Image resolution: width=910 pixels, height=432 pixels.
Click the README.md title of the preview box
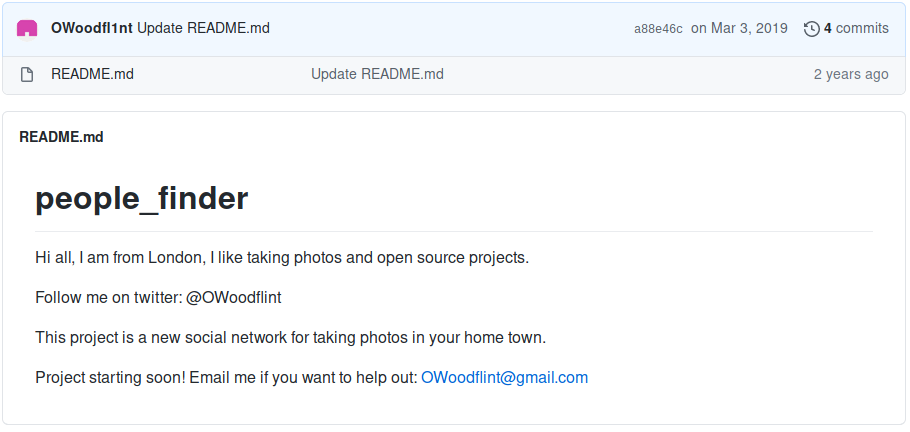point(61,137)
